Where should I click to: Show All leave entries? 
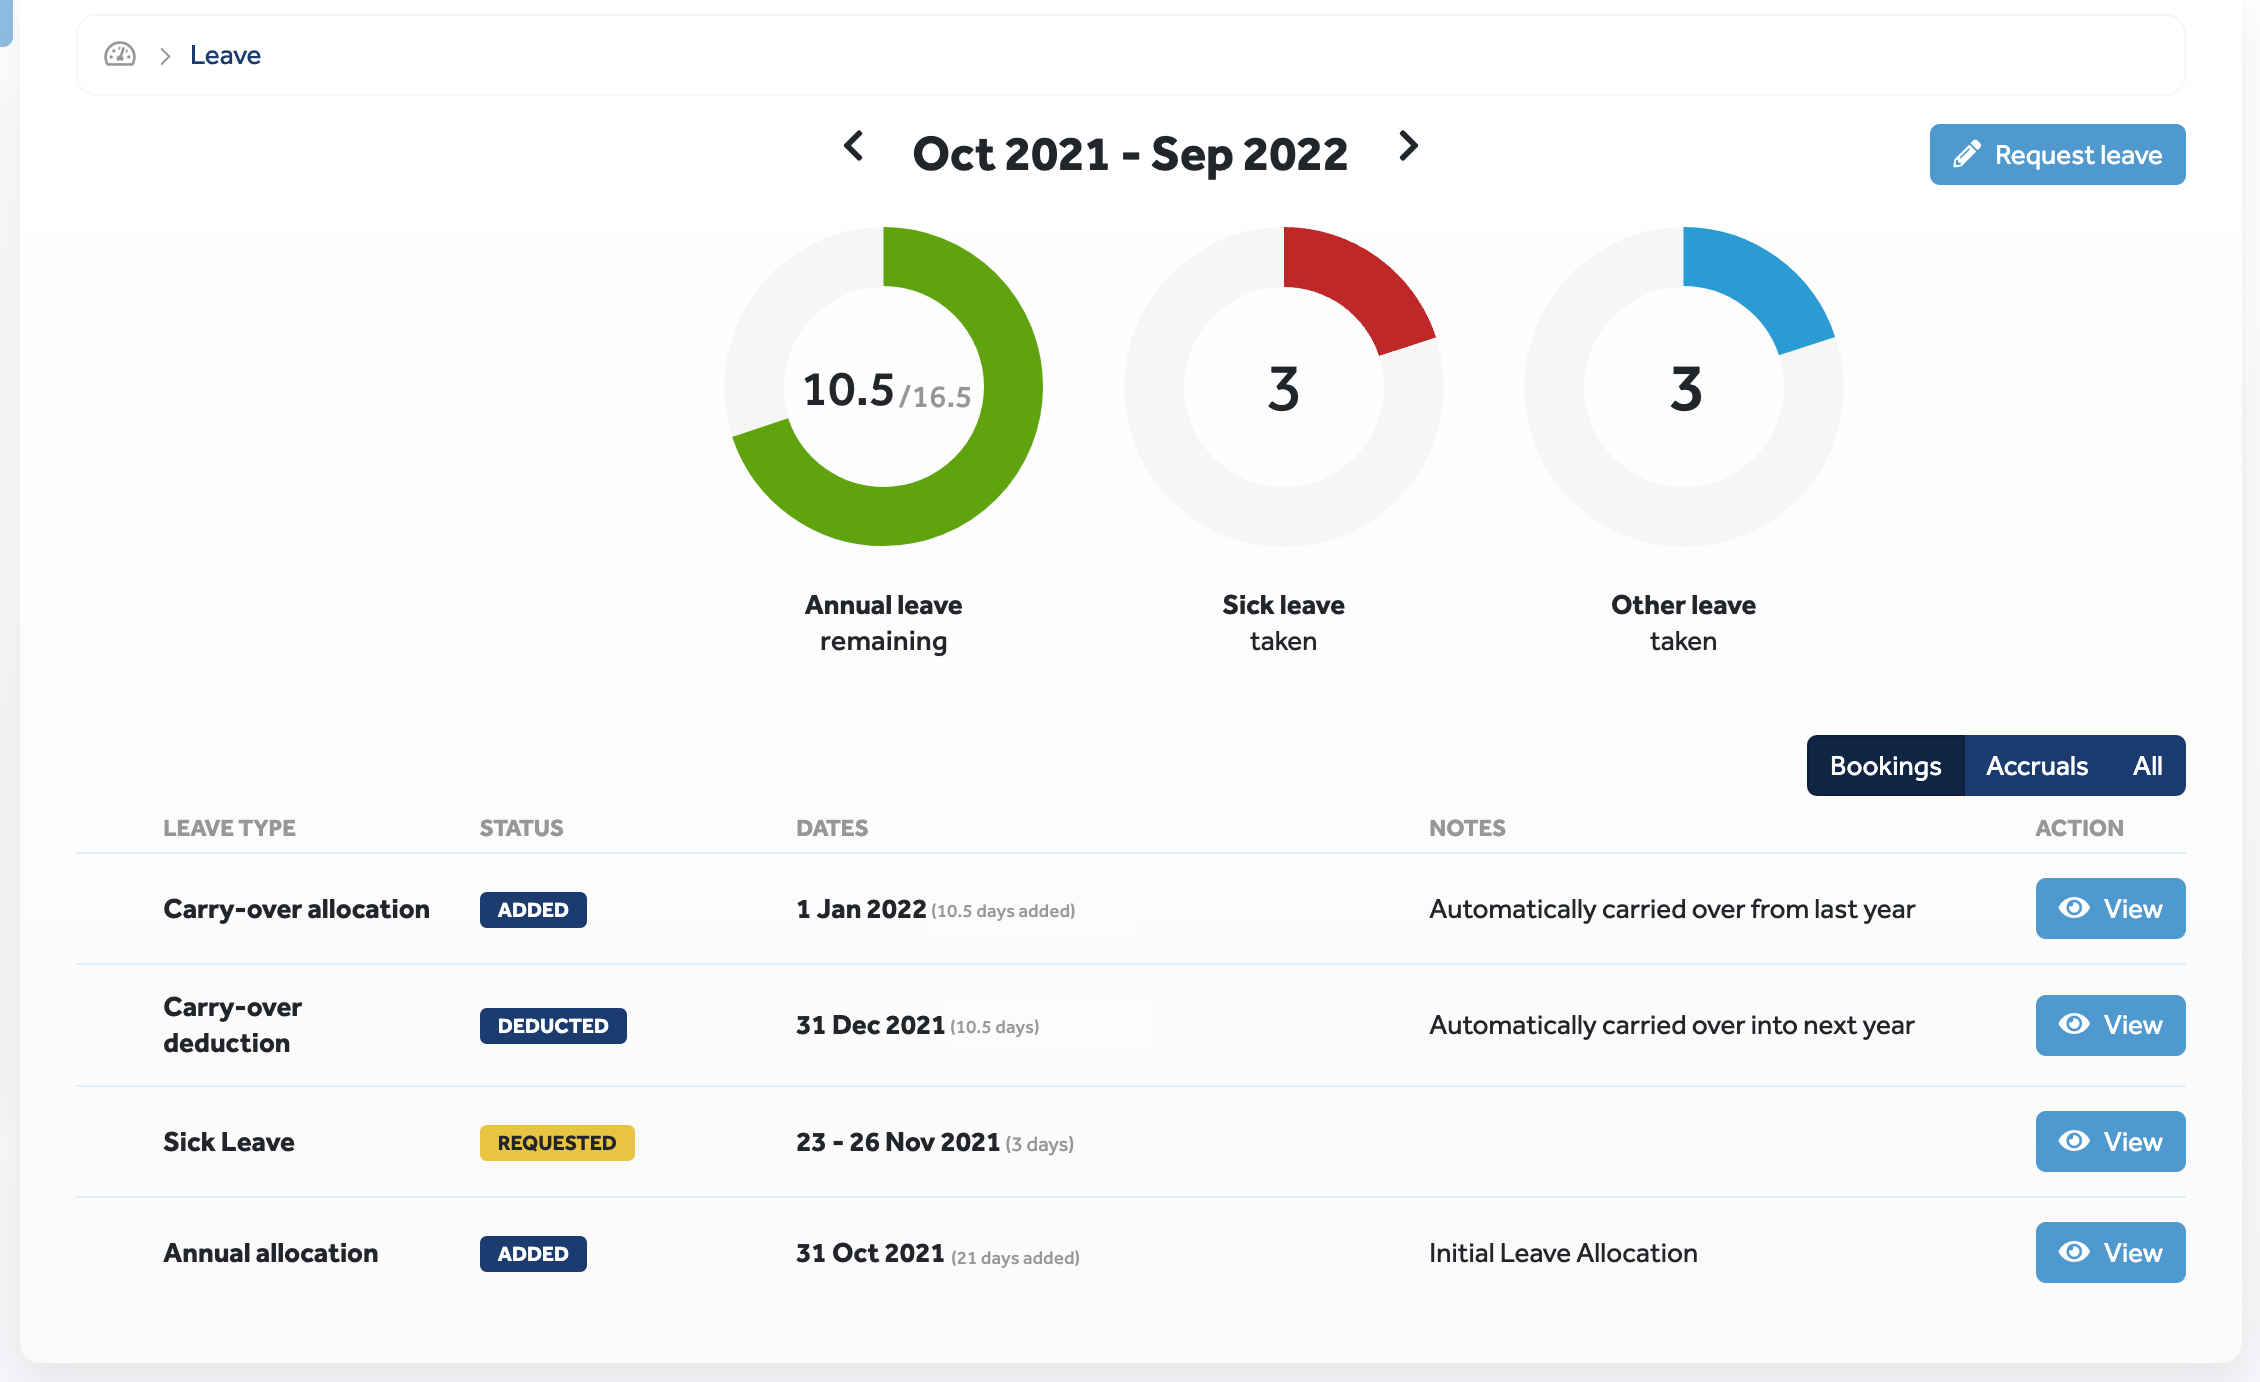click(x=2147, y=766)
